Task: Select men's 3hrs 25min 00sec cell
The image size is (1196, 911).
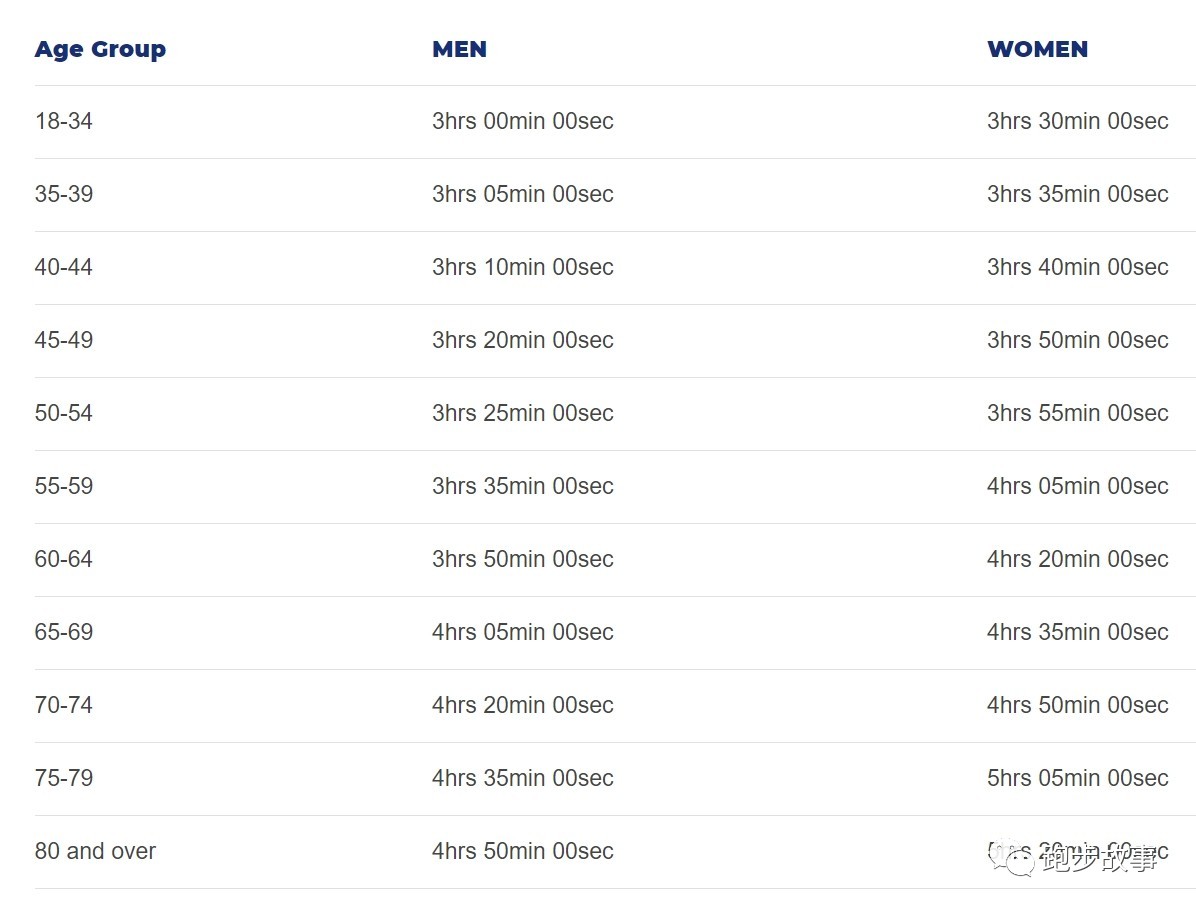Action: click(522, 413)
